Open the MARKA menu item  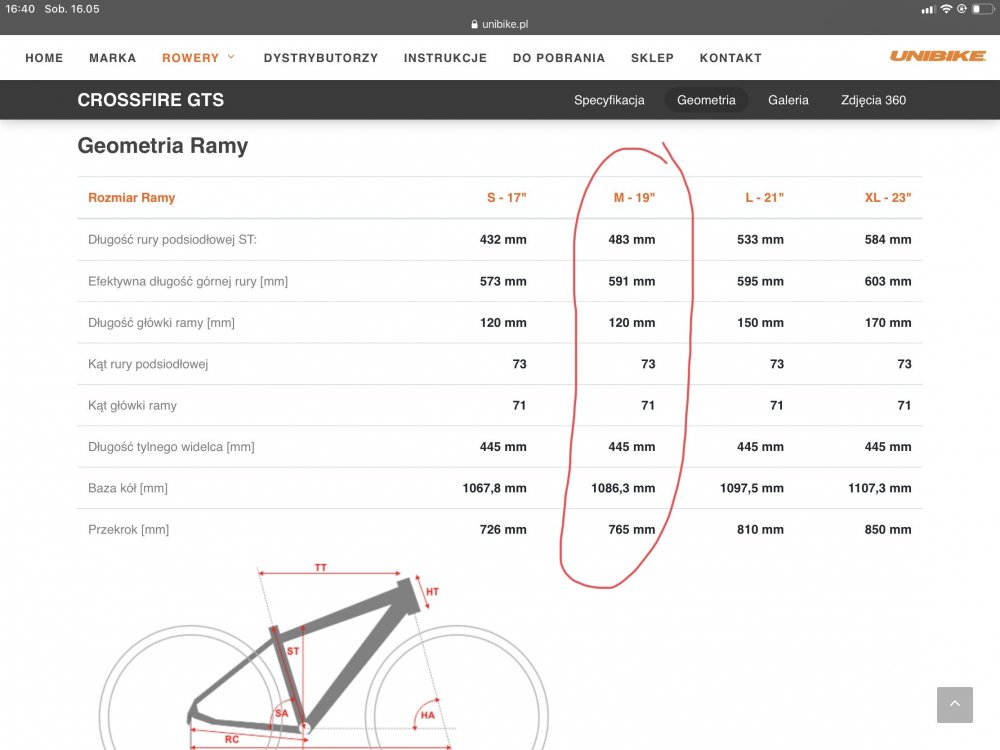(x=113, y=58)
